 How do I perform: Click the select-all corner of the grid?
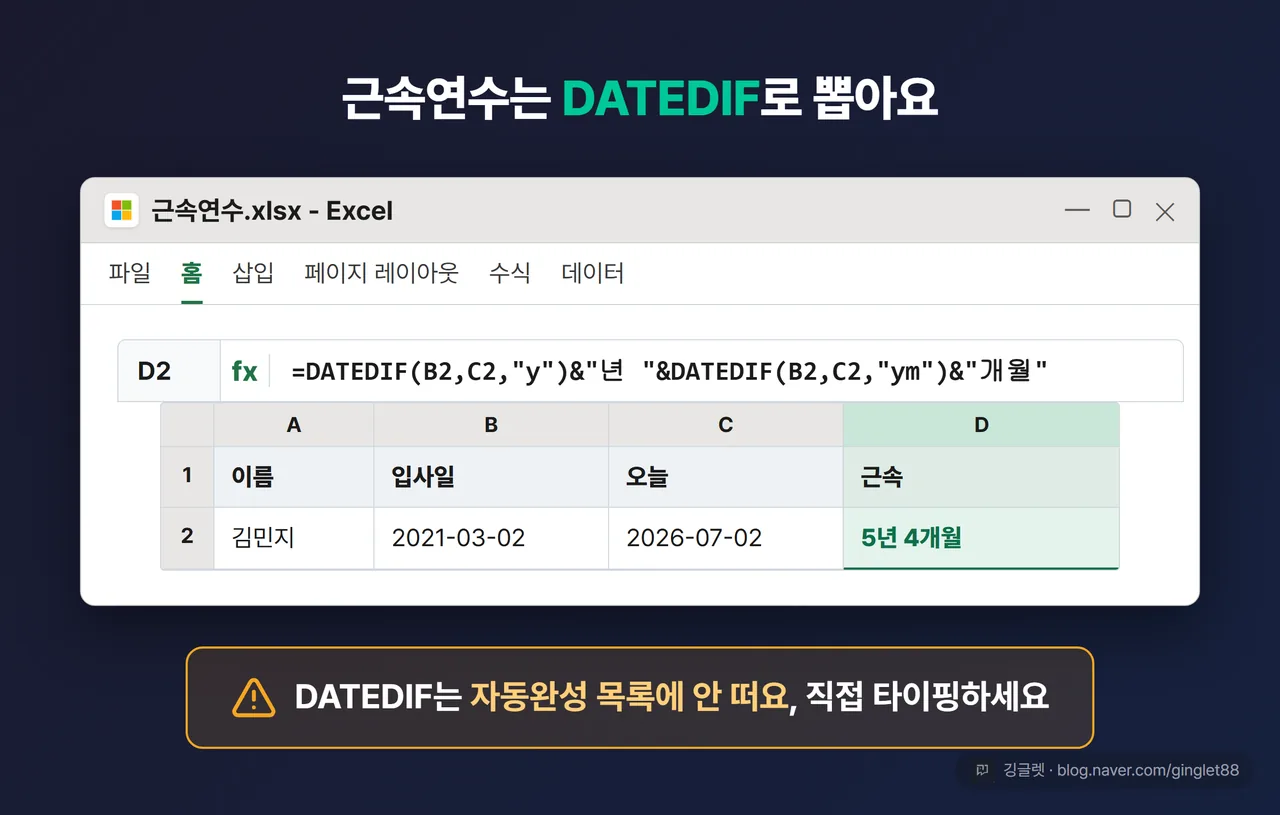point(187,425)
